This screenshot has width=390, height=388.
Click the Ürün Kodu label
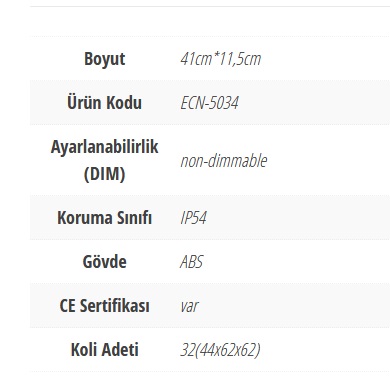(104, 103)
